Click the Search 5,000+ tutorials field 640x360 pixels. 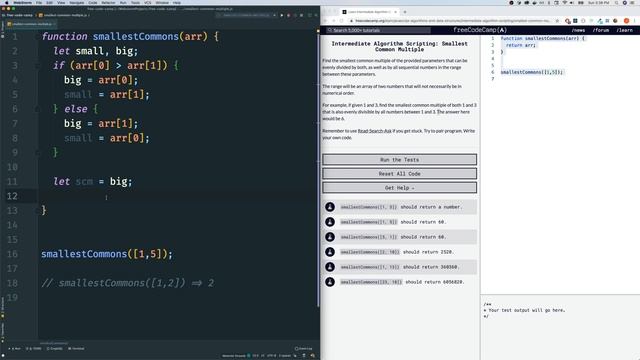tap(378, 30)
